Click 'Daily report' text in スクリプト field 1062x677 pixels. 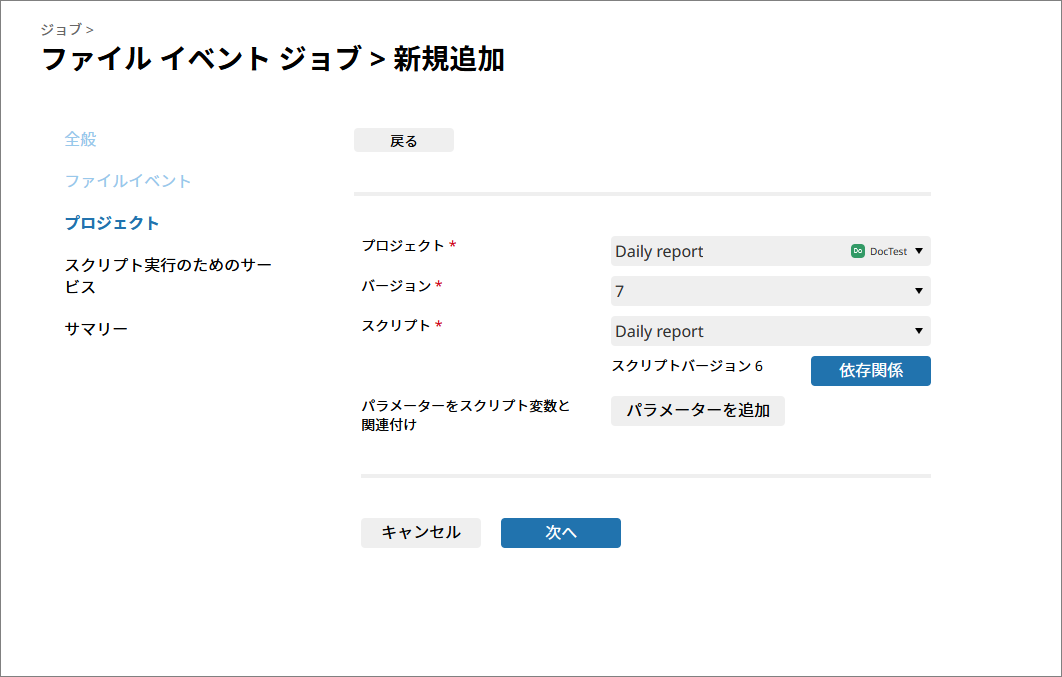[659, 332]
